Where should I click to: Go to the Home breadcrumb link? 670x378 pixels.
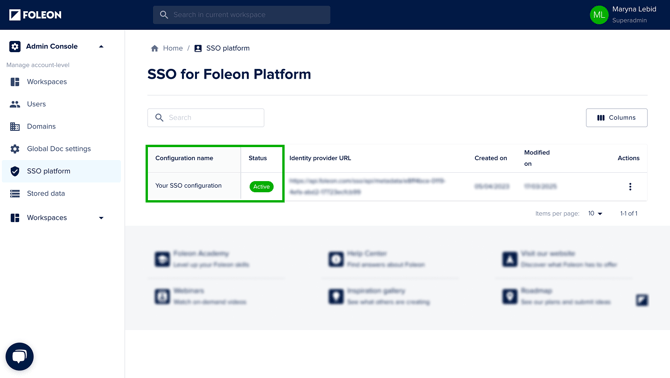pyautogui.click(x=173, y=48)
